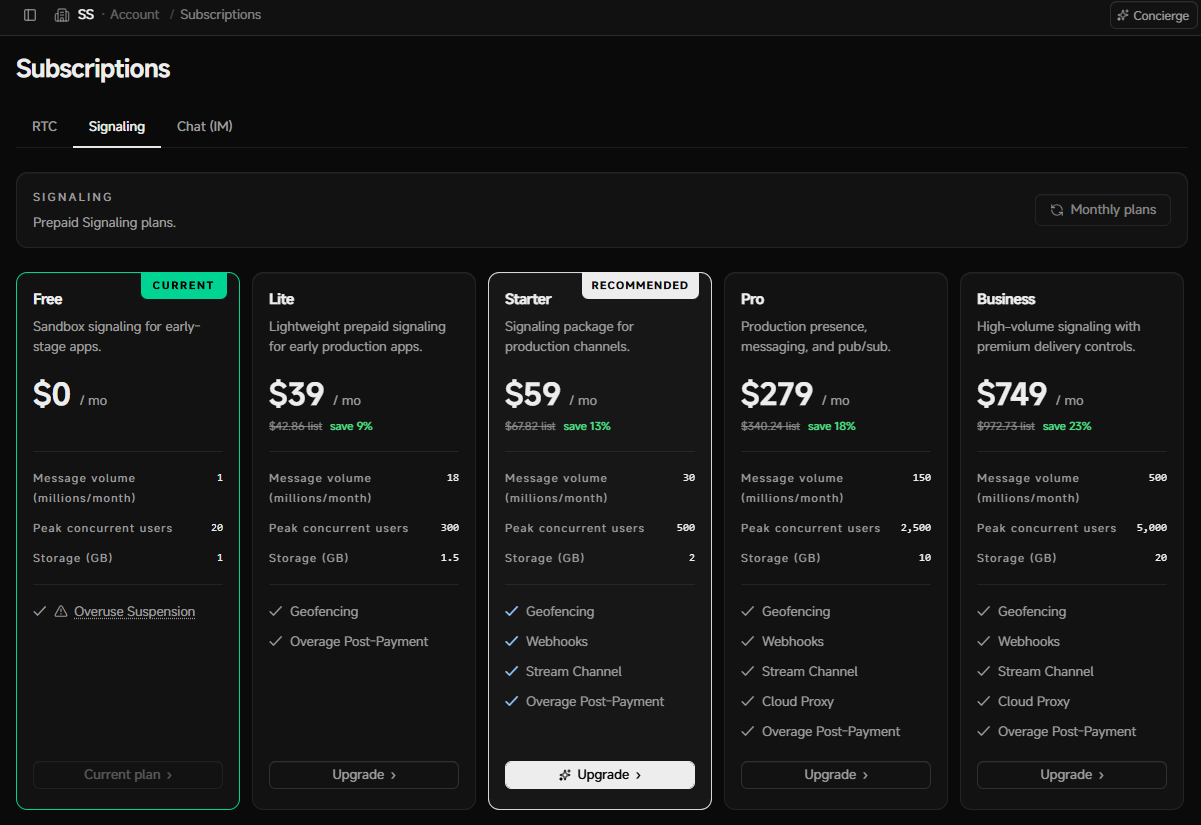The width and height of the screenshot is (1201, 825).
Task: Click the $0 price on Free plan
Action: click(52, 395)
